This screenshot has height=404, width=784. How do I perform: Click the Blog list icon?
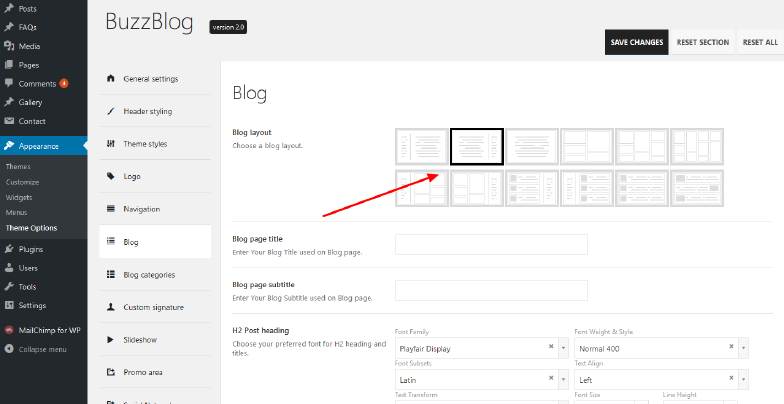(111, 242)
